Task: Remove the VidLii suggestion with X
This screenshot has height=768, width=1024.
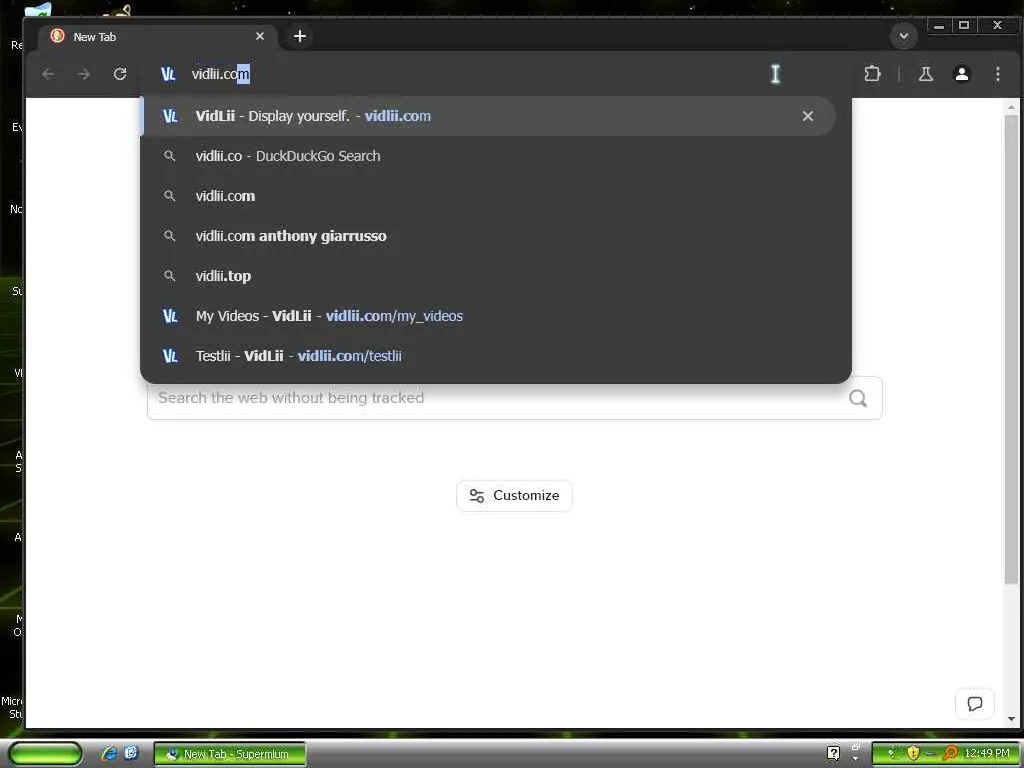Action: [x=808, y=116]
